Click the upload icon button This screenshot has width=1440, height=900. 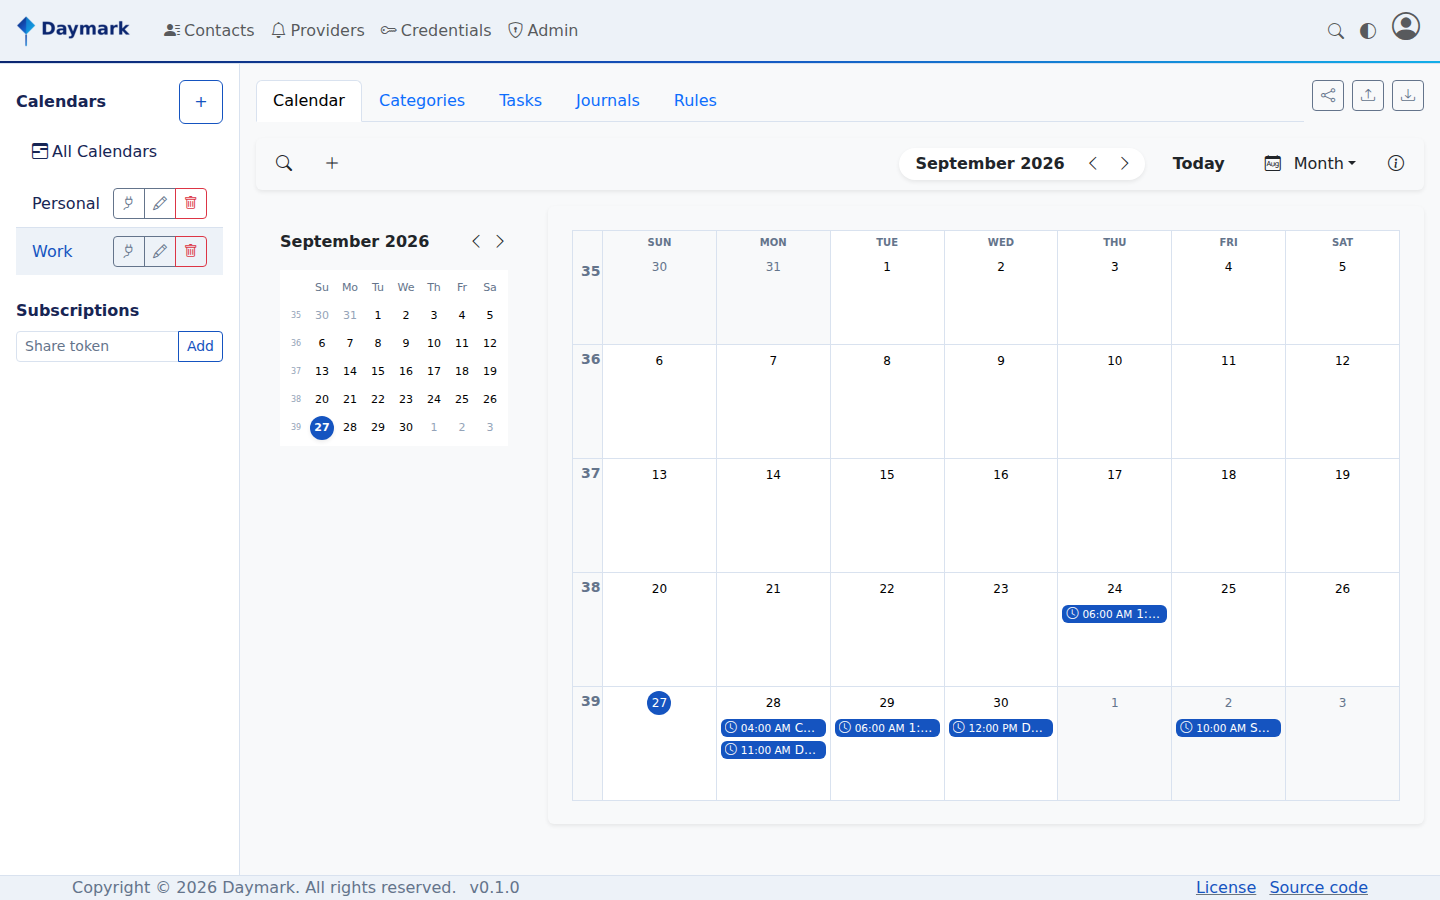[1368, 95]
